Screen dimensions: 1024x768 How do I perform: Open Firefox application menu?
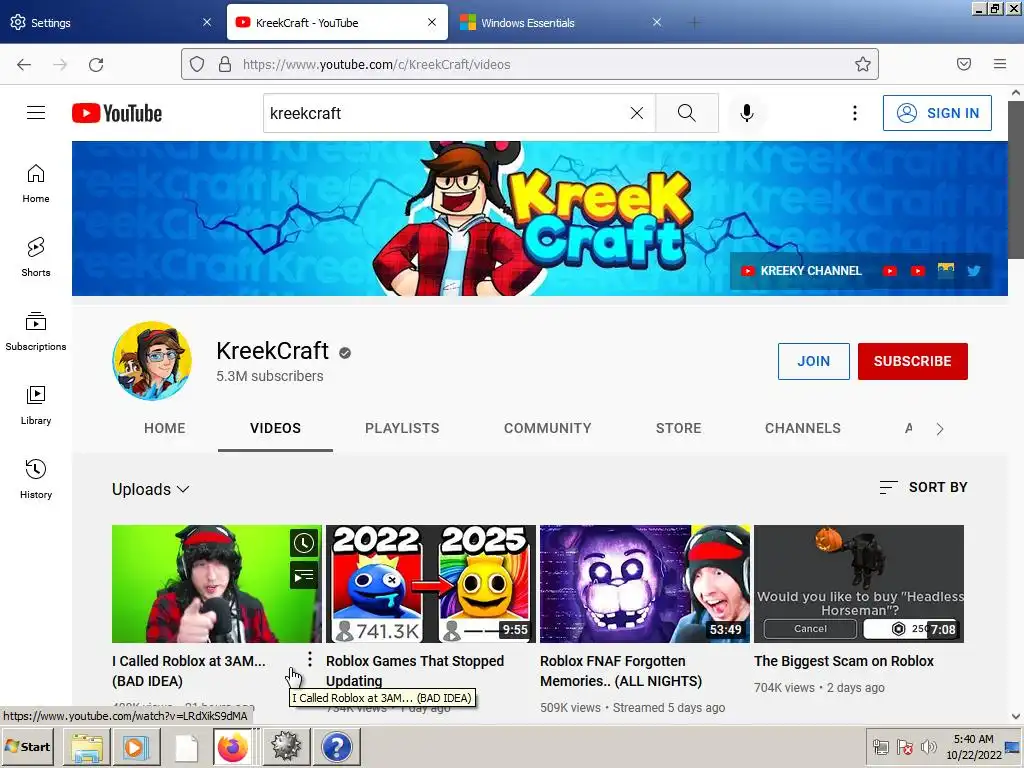[1000, 64]
